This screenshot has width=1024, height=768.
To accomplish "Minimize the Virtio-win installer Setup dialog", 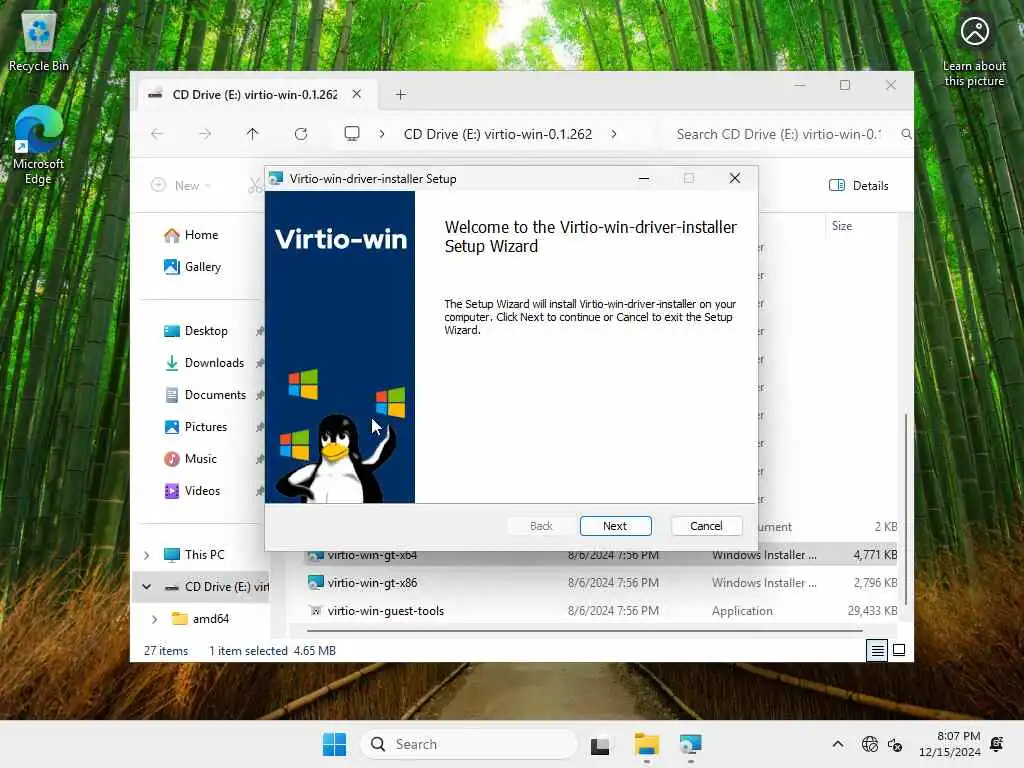I will point(644,178).
